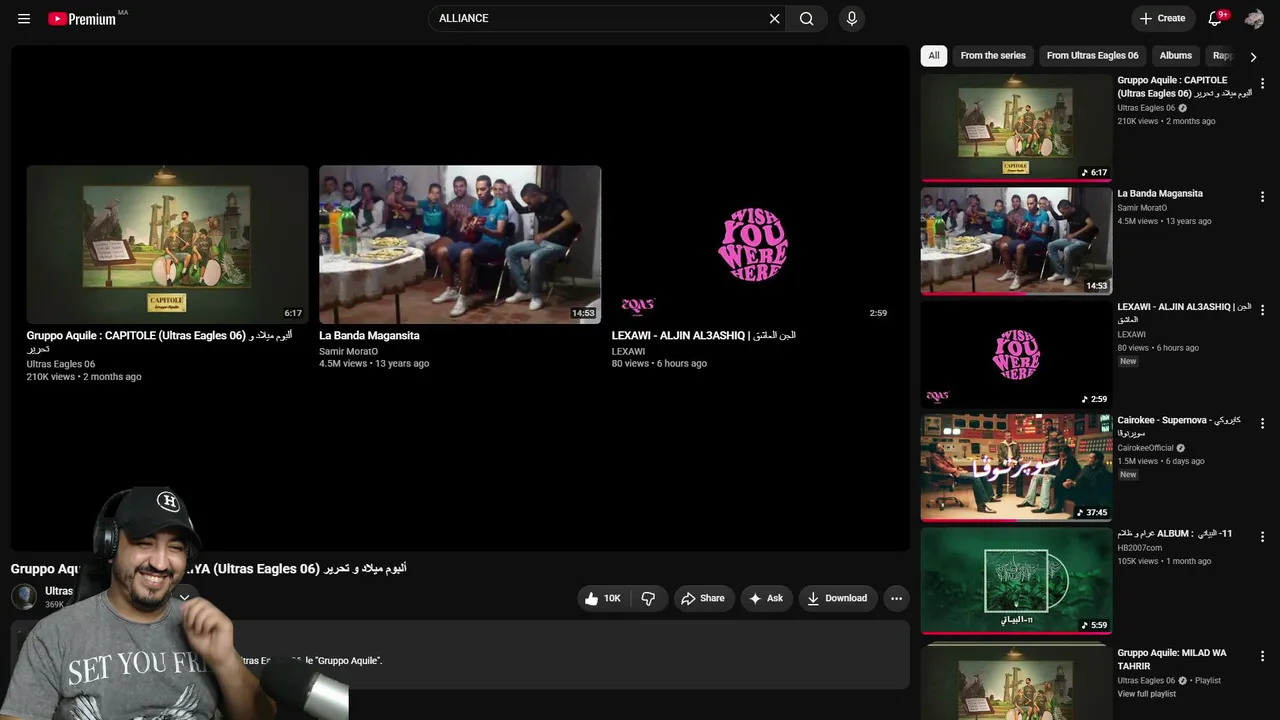Image resolution: width=1280 pixels, height=720 pixels.
Task: Open sidebar green album thumbnail 5:59
Action: point(1016,581)
